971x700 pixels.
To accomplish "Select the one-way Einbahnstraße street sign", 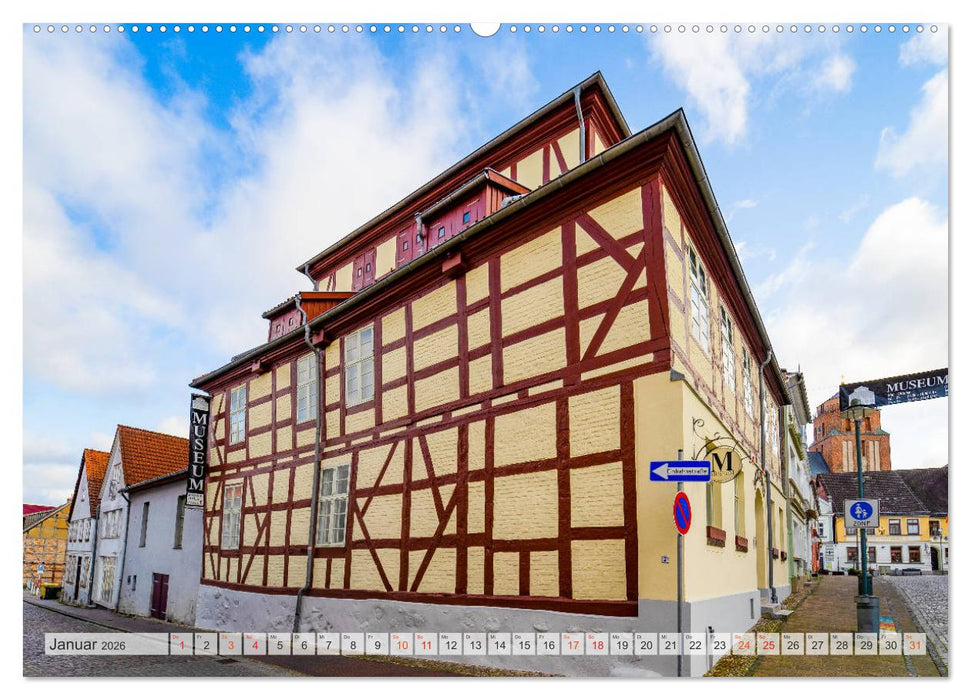I will [679, 470].
